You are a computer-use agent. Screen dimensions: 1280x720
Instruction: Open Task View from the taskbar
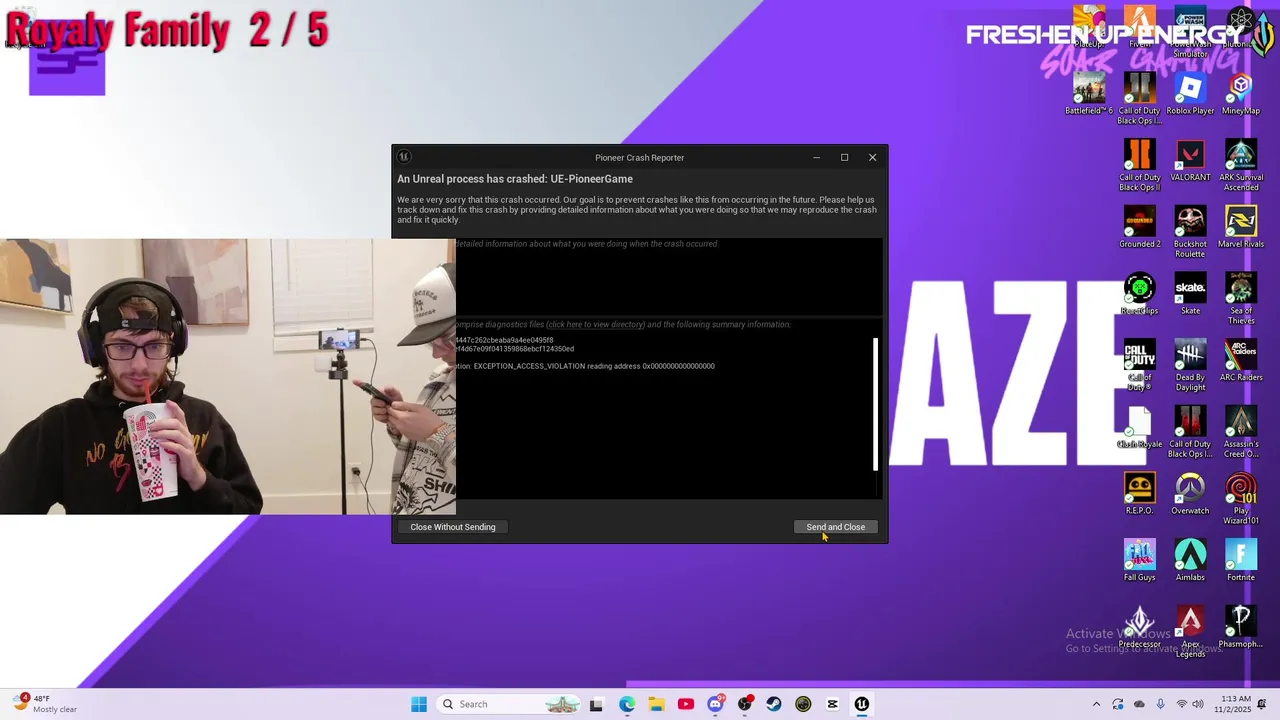click(x=596, y=704)
